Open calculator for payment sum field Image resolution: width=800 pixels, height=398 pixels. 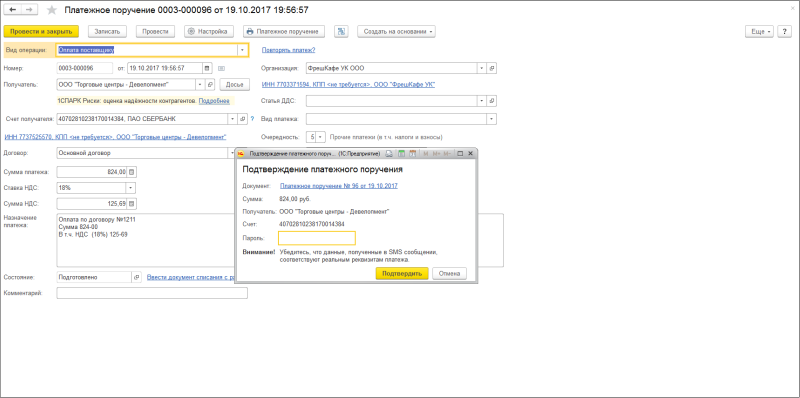pyautogui.click(x=132, y=172)
